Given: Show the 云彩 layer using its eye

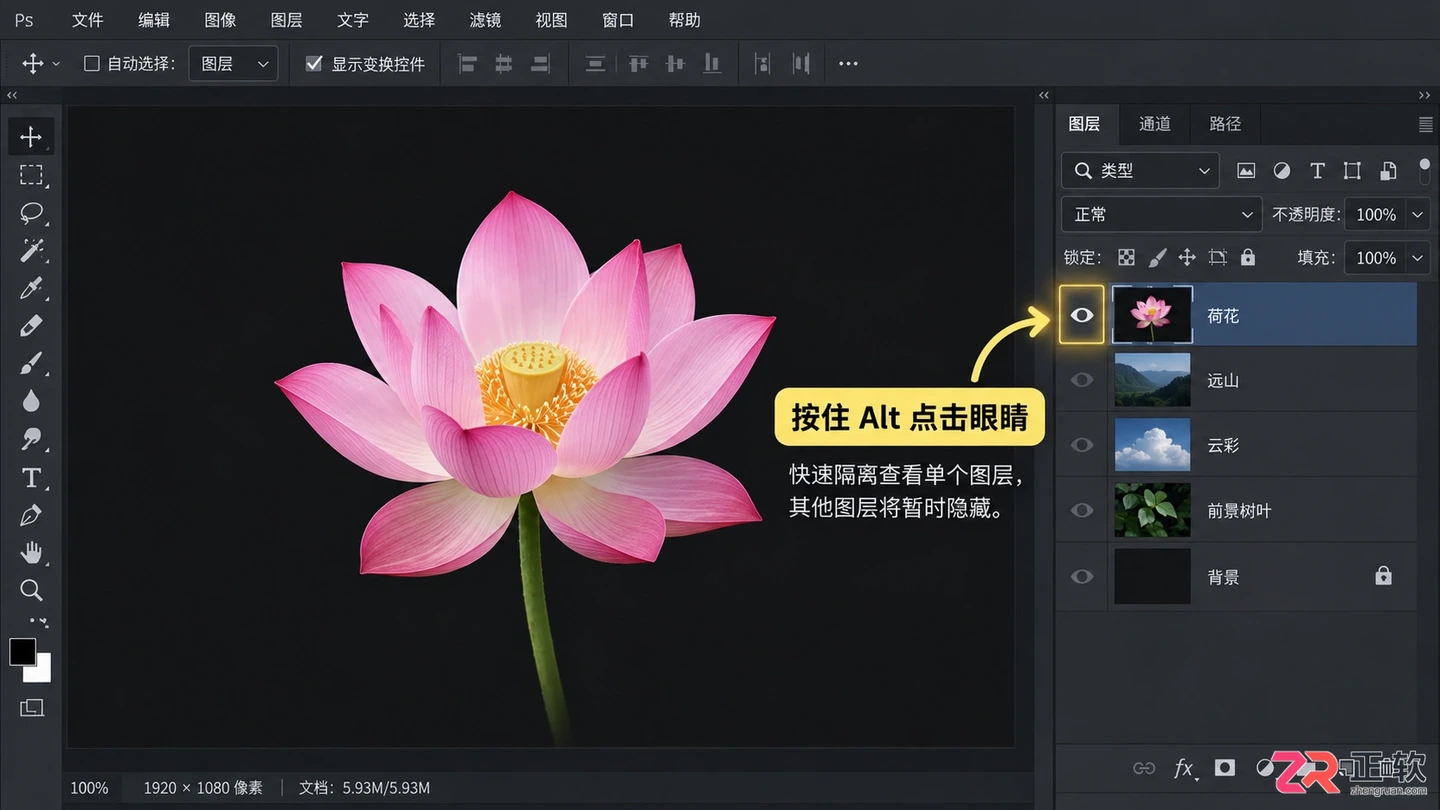Looking at the screenshot, I should click(x=1082, y=445).
